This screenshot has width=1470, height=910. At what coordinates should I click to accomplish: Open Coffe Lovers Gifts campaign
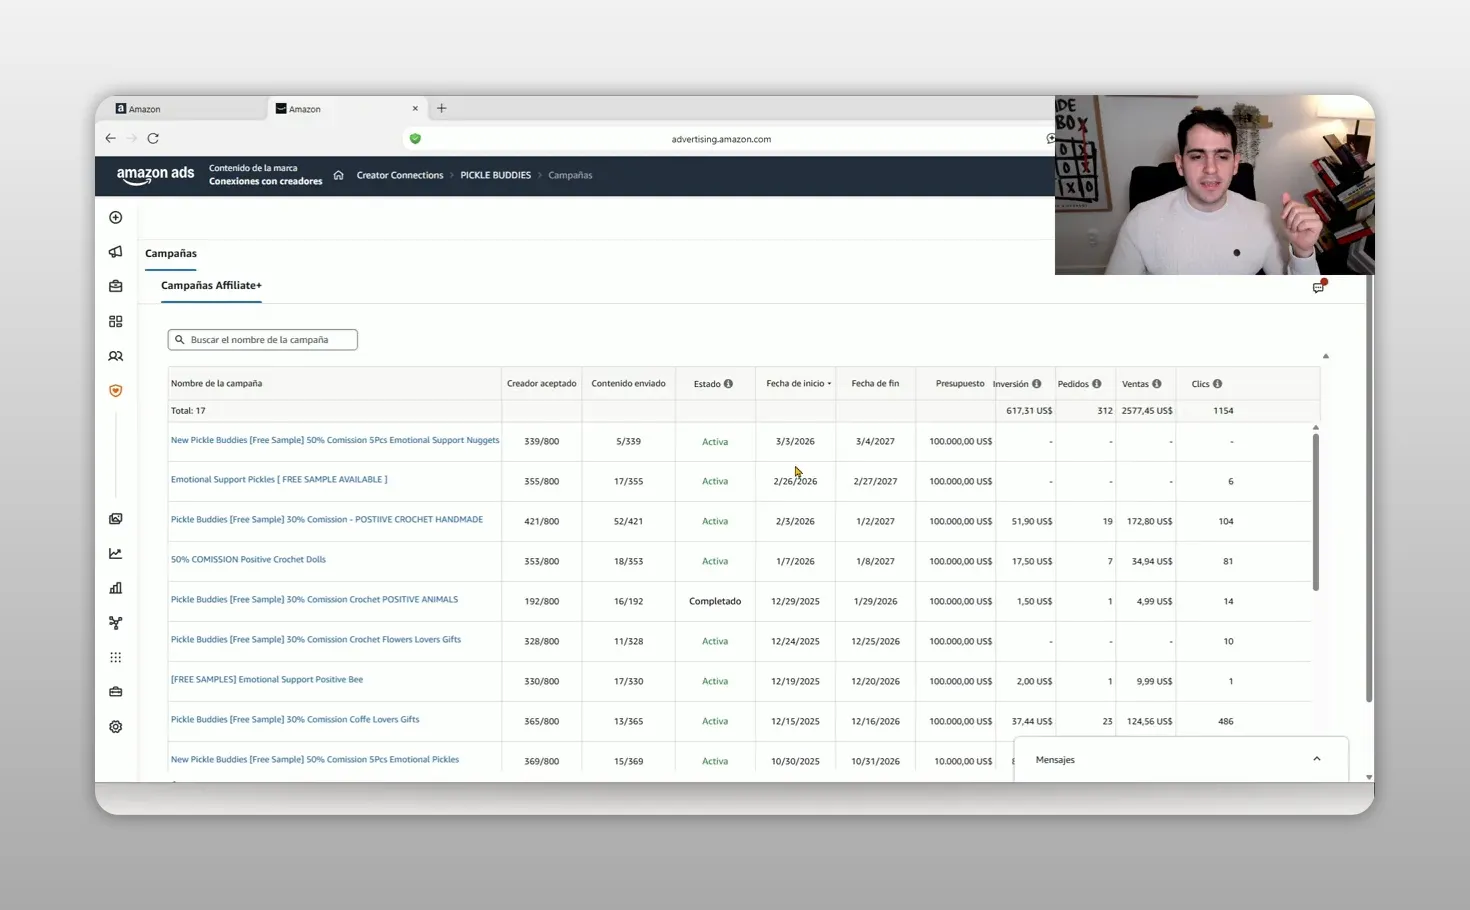pos(295,720)
